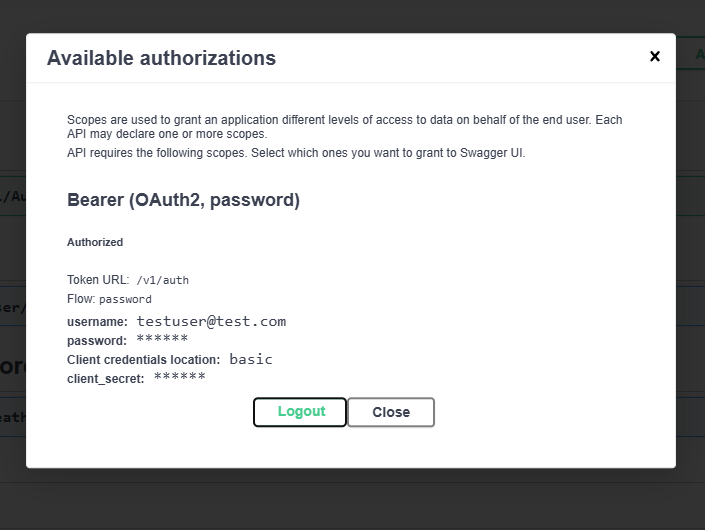The width and height of the screenshot is (705, 530).
Task: Click the dimmed eath endpoint row
Action: click(x=13, y=417)
